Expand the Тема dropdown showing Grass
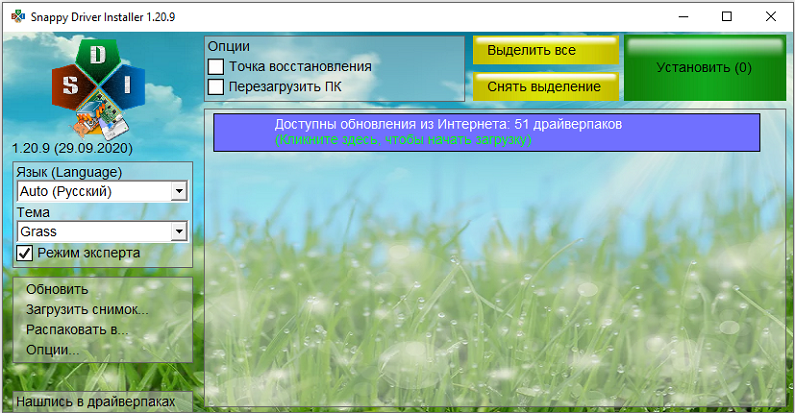Image resolution: width=795 pixels, height=413 pixels. click(179, 232)
